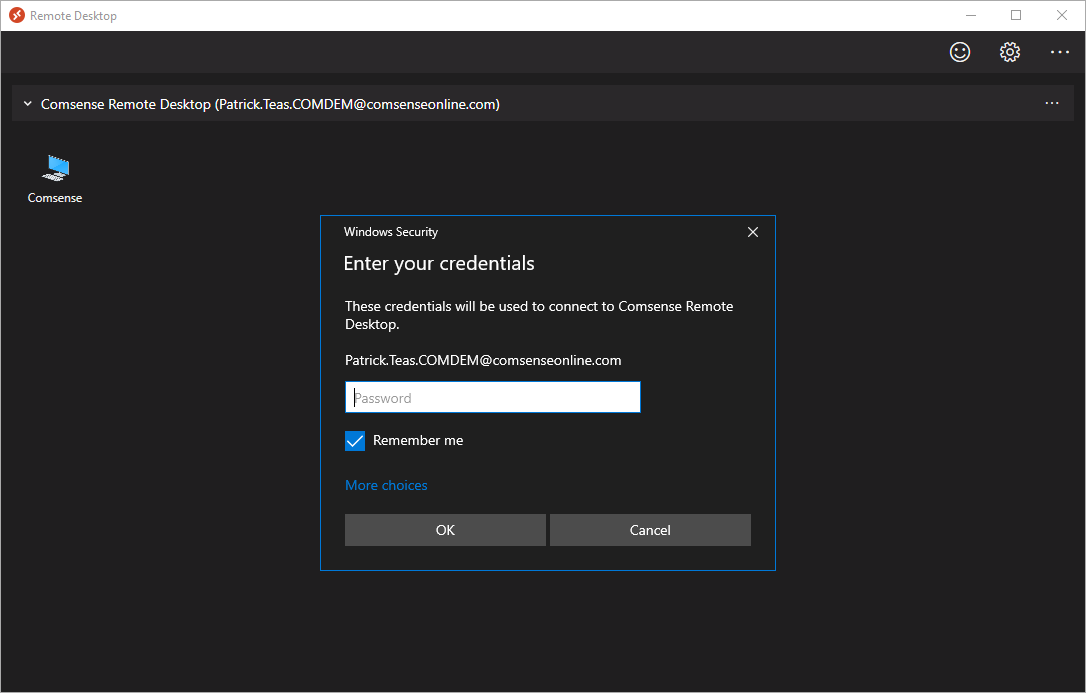Focus the Password input field
Image resolution: width=1086 pixels, height=693 pixels.
point(492,397)
